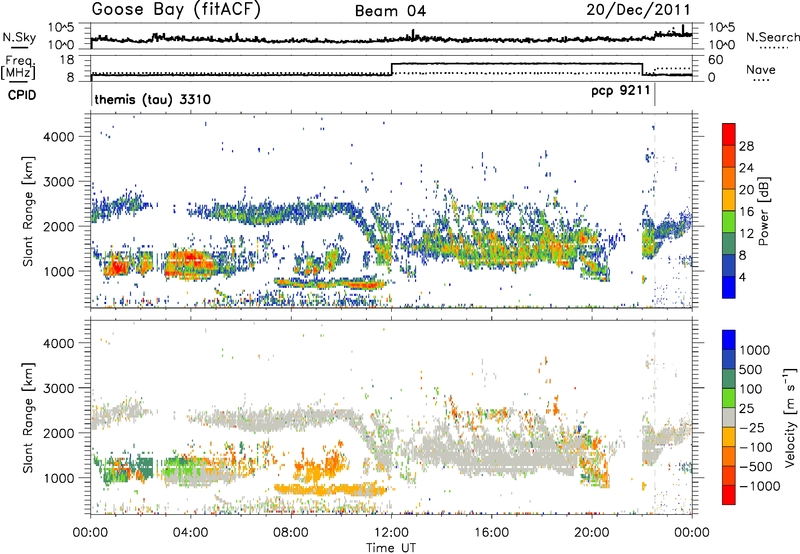Click the power panel 'Slant Range [km]' label
This screenshot has width=800, height=554.
click(x=28, y=211)
